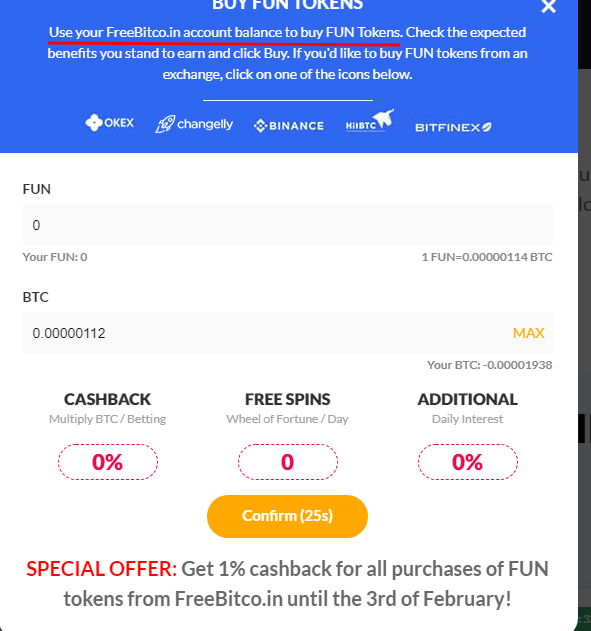Click the BUY FUN TOKENS title
The image size is (591, 631).
coord(287,5)
